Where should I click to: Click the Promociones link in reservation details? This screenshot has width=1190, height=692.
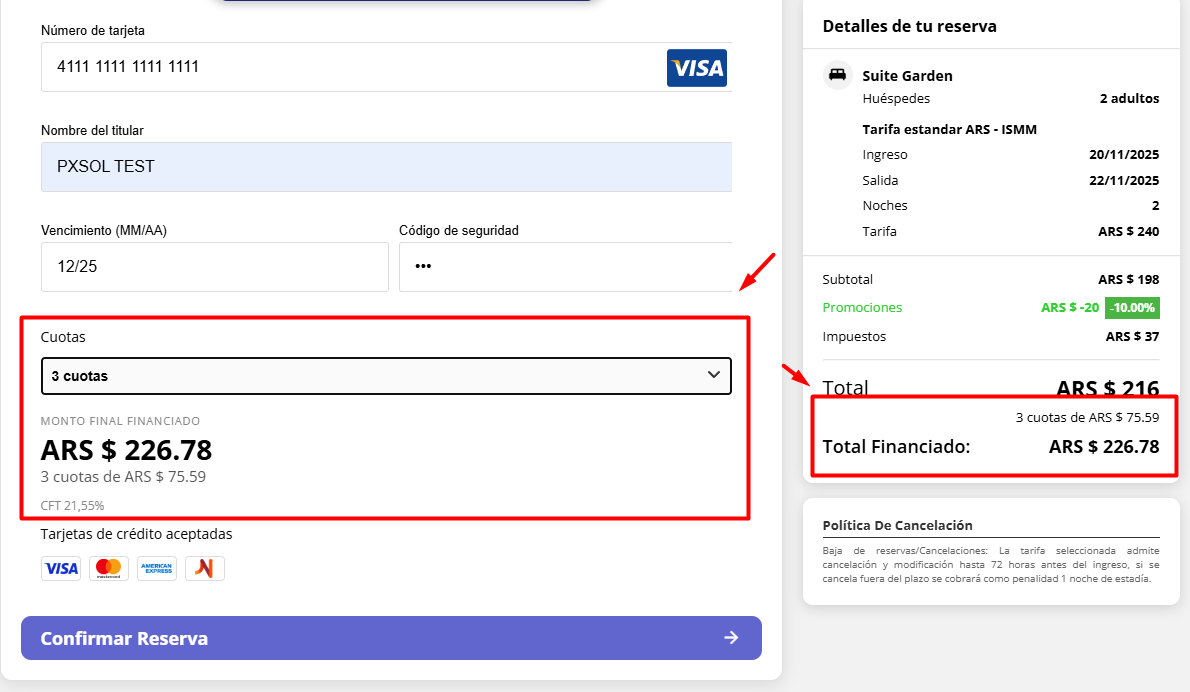click(x=862, y=308)
